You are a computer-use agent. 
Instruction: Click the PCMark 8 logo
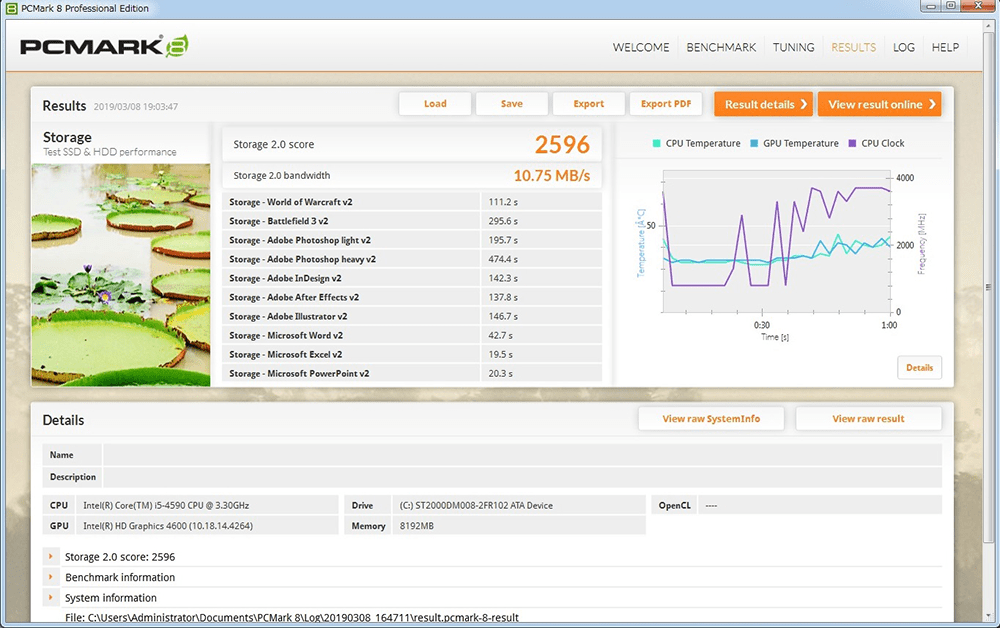click(x=104, y=46)
